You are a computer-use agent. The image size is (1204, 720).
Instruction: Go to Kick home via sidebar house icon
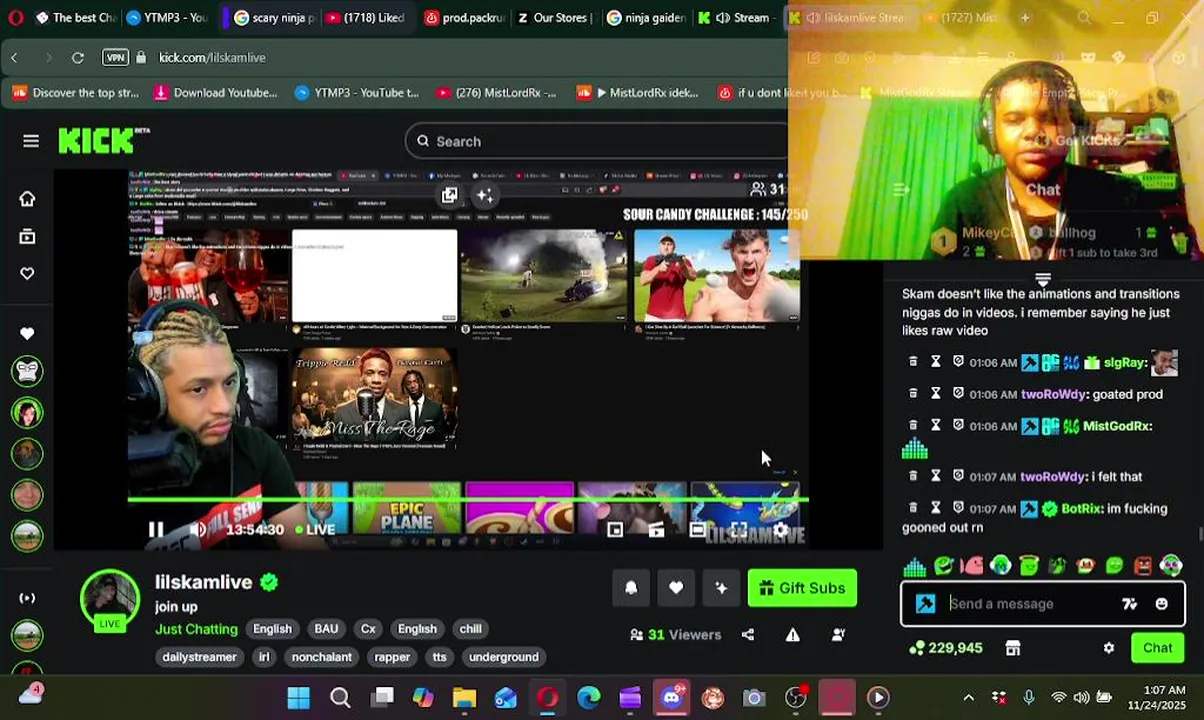click(x=27, y=198)
